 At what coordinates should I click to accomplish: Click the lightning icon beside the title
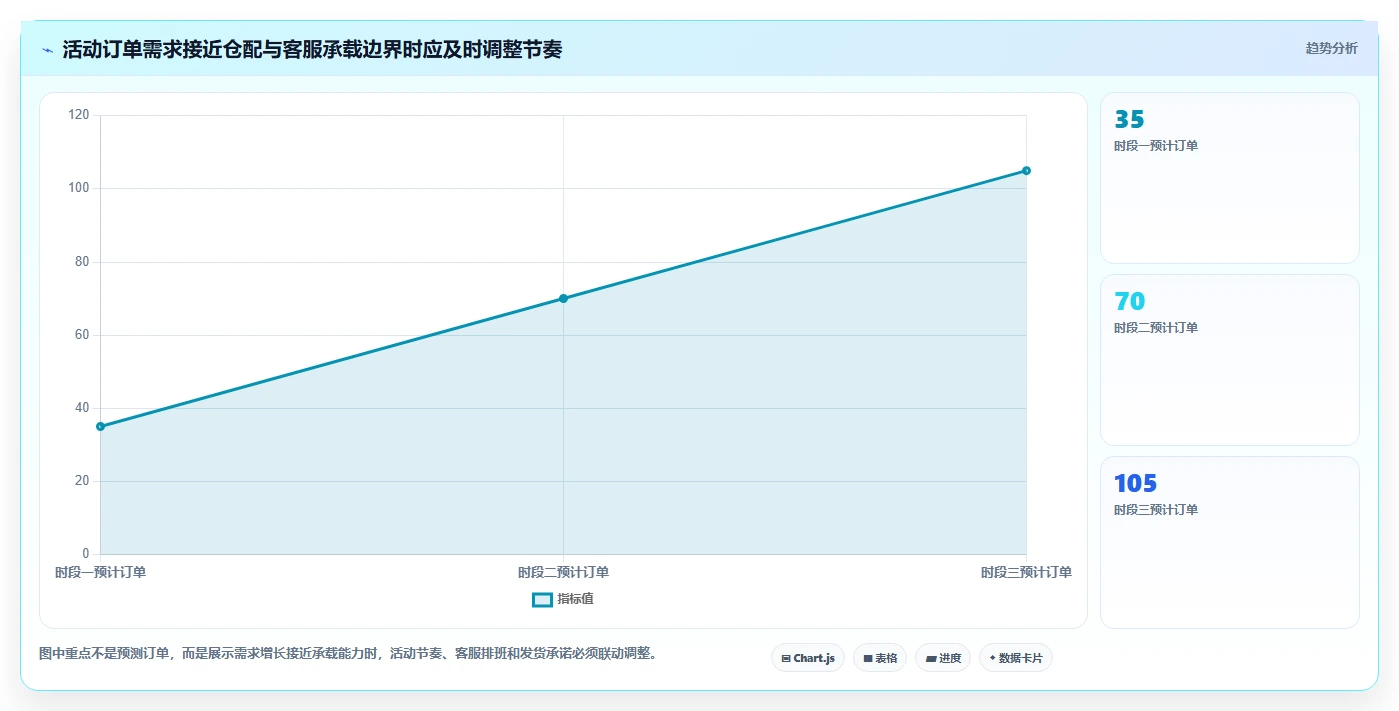[47, 50]
